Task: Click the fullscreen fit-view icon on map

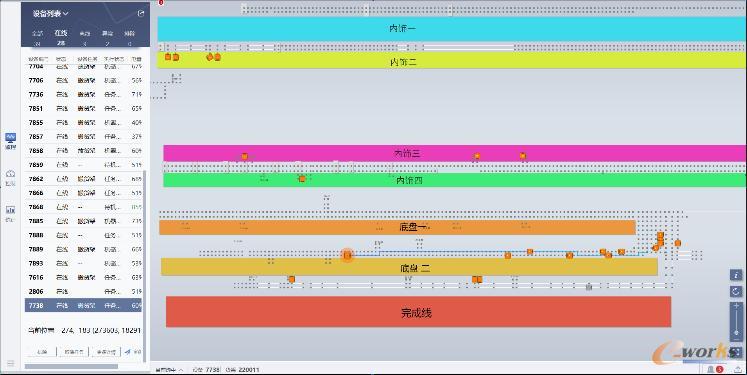Action: (x=737, y=353)
